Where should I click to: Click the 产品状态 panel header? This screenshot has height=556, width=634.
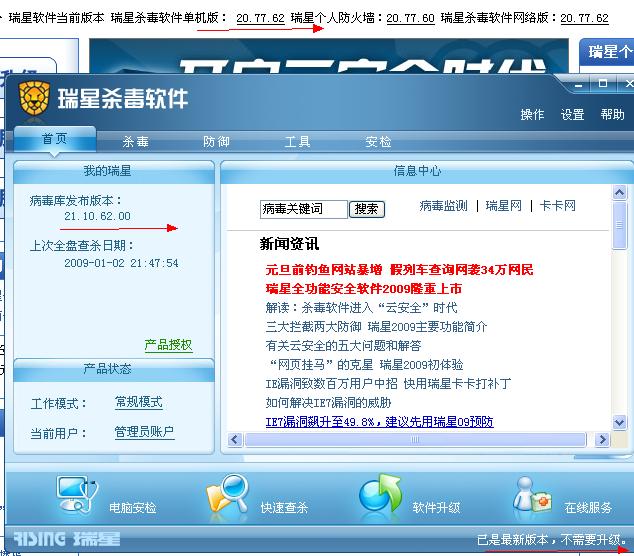click(x=114, y=369)
